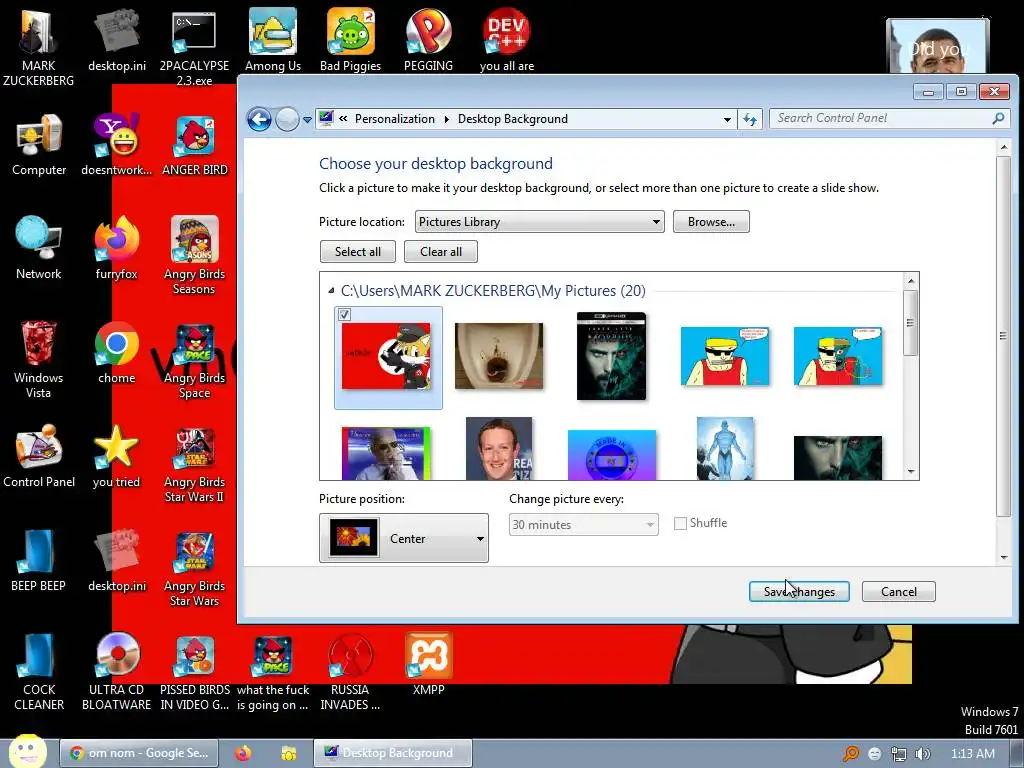Click the Start button smiley orb
The width and height of the screenshot is (1024, 768).
[x=27, y=751]
